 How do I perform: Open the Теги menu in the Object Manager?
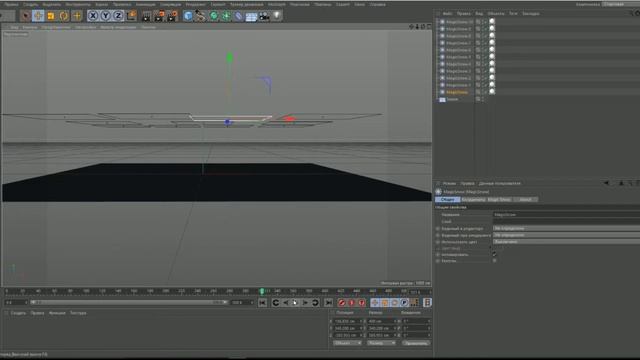[513, 13]
